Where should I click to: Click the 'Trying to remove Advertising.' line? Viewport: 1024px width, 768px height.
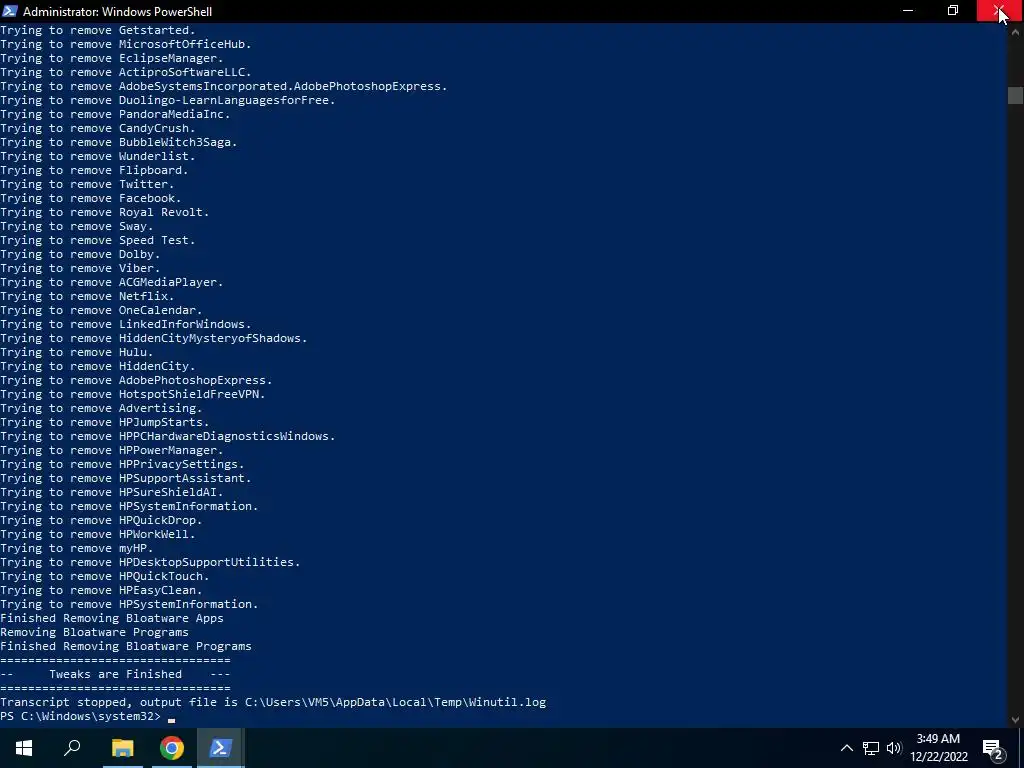101,408
